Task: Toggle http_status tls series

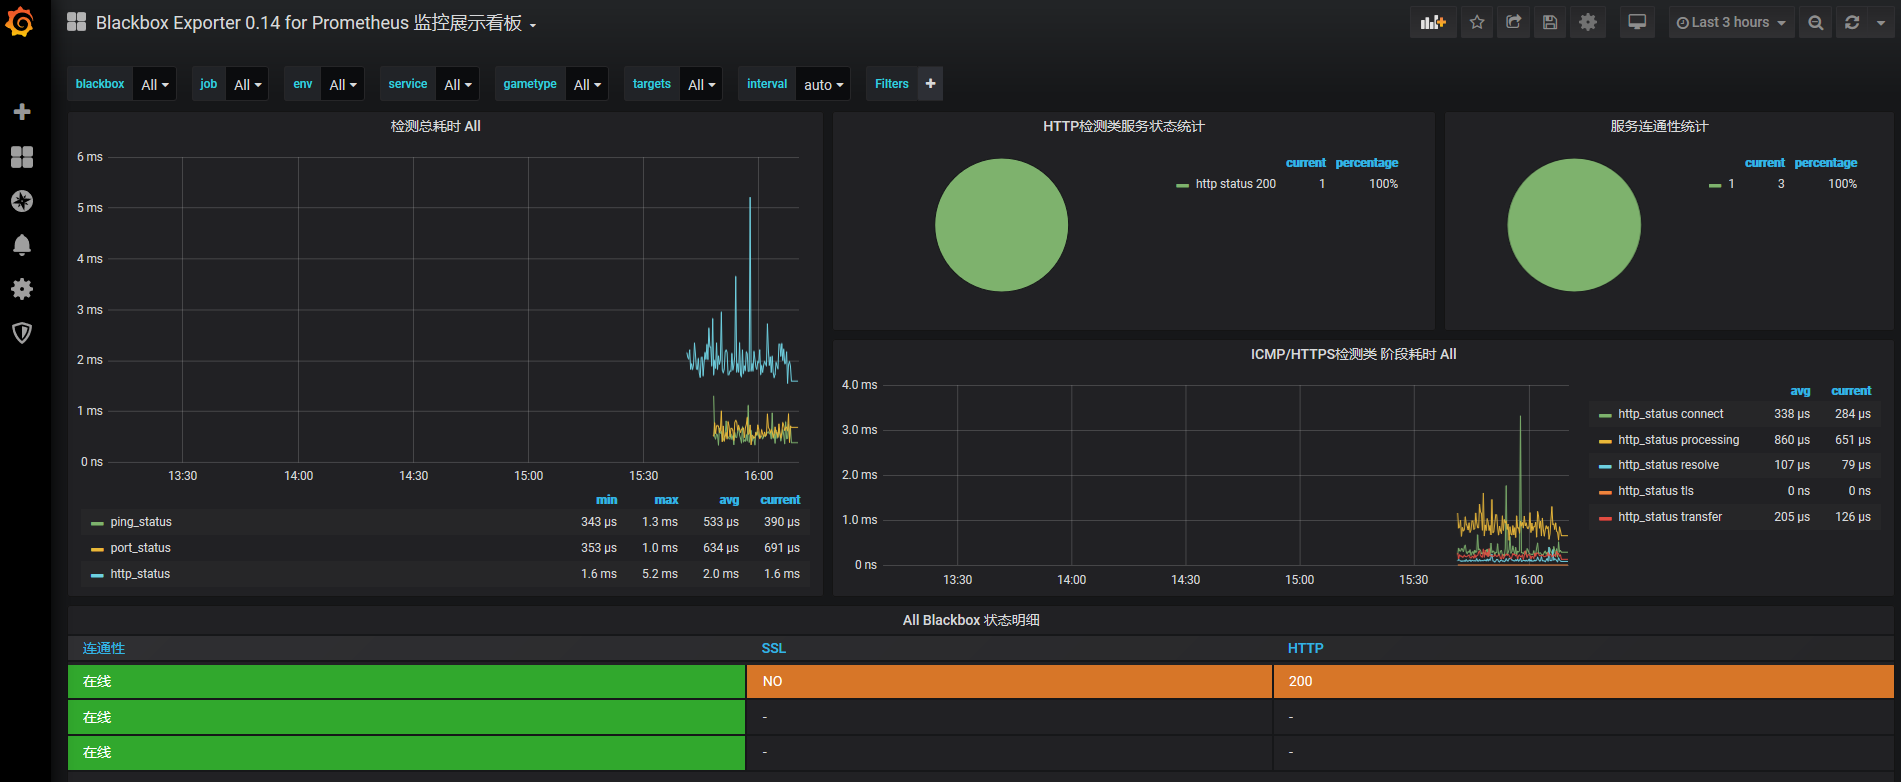Action: 1655,491
